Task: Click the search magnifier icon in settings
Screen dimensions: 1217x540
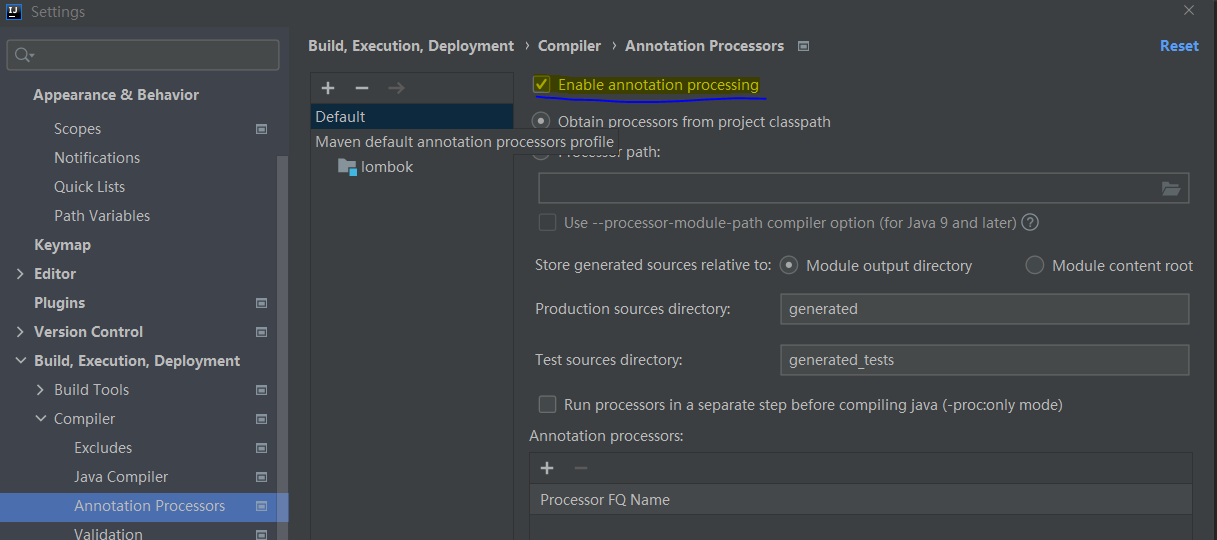Action: coord(23,55)
